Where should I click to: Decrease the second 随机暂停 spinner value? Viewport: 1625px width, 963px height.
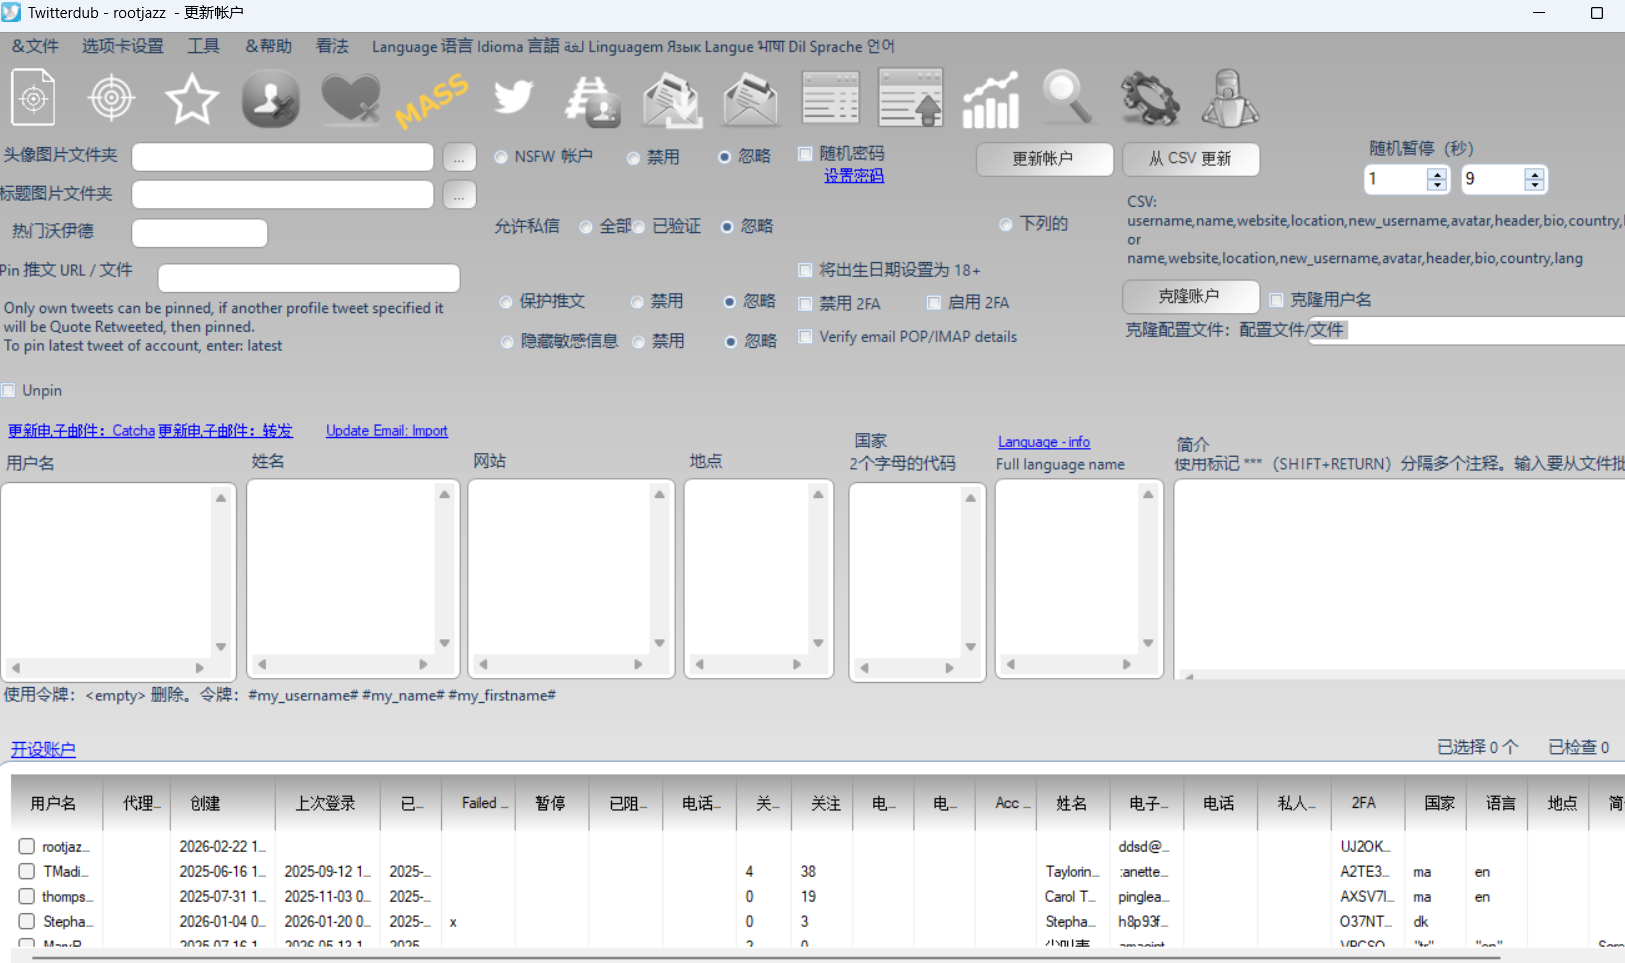tap(1534, 185)
